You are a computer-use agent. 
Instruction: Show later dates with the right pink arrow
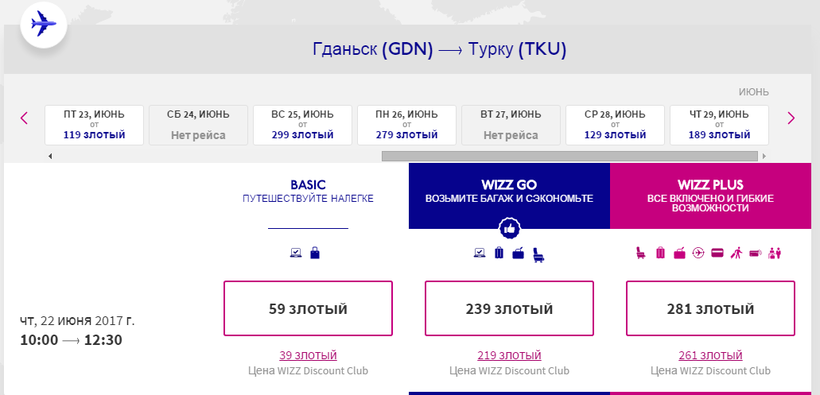click(791, 118)
